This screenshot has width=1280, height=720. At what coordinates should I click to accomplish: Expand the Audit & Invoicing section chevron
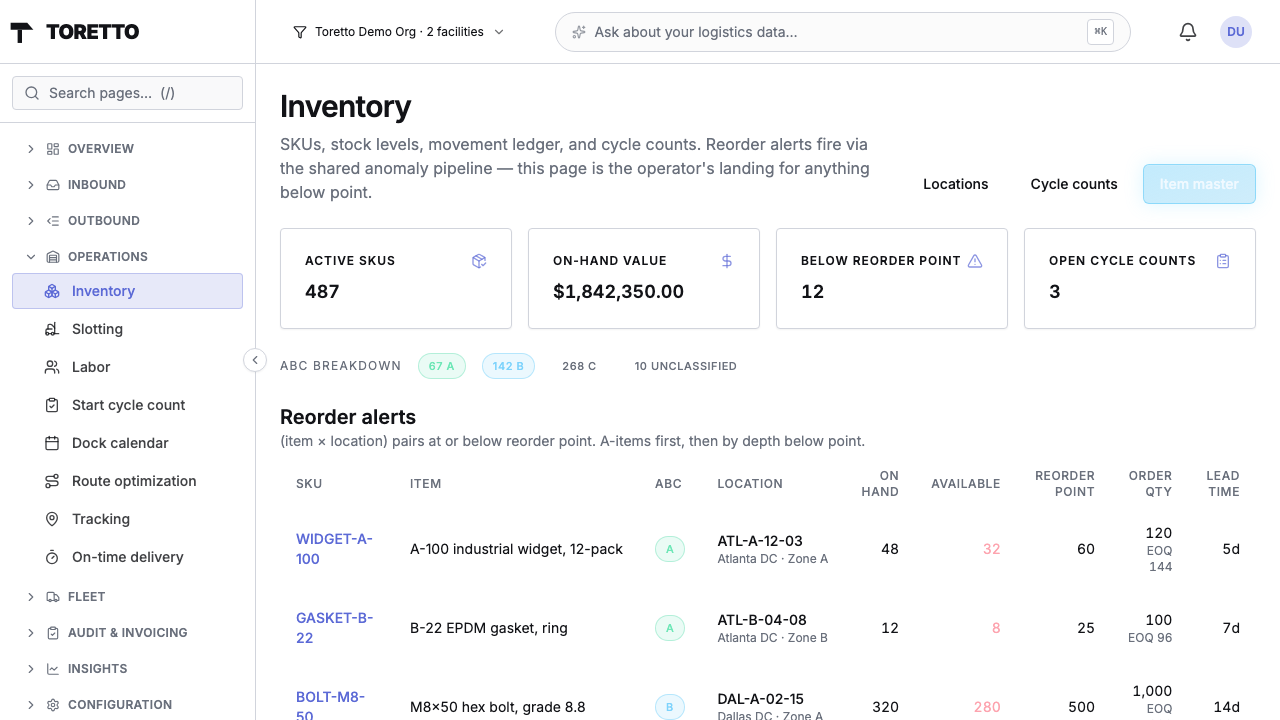(31, 633)
